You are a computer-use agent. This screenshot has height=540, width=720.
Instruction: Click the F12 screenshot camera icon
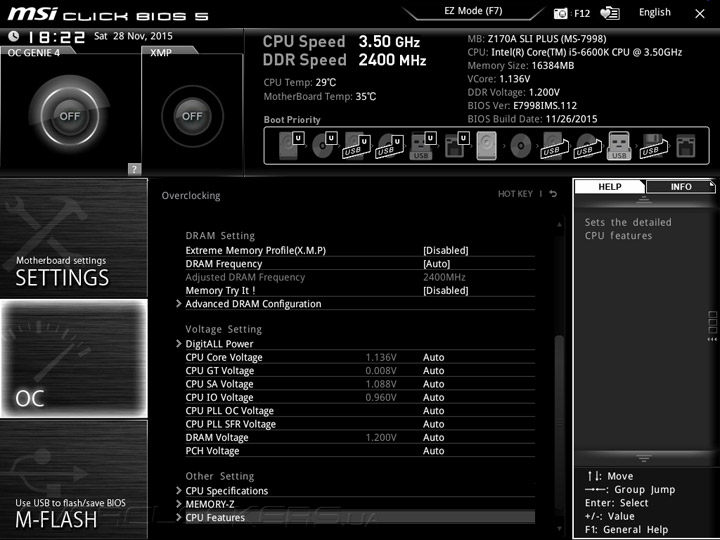tap(560, 13)
